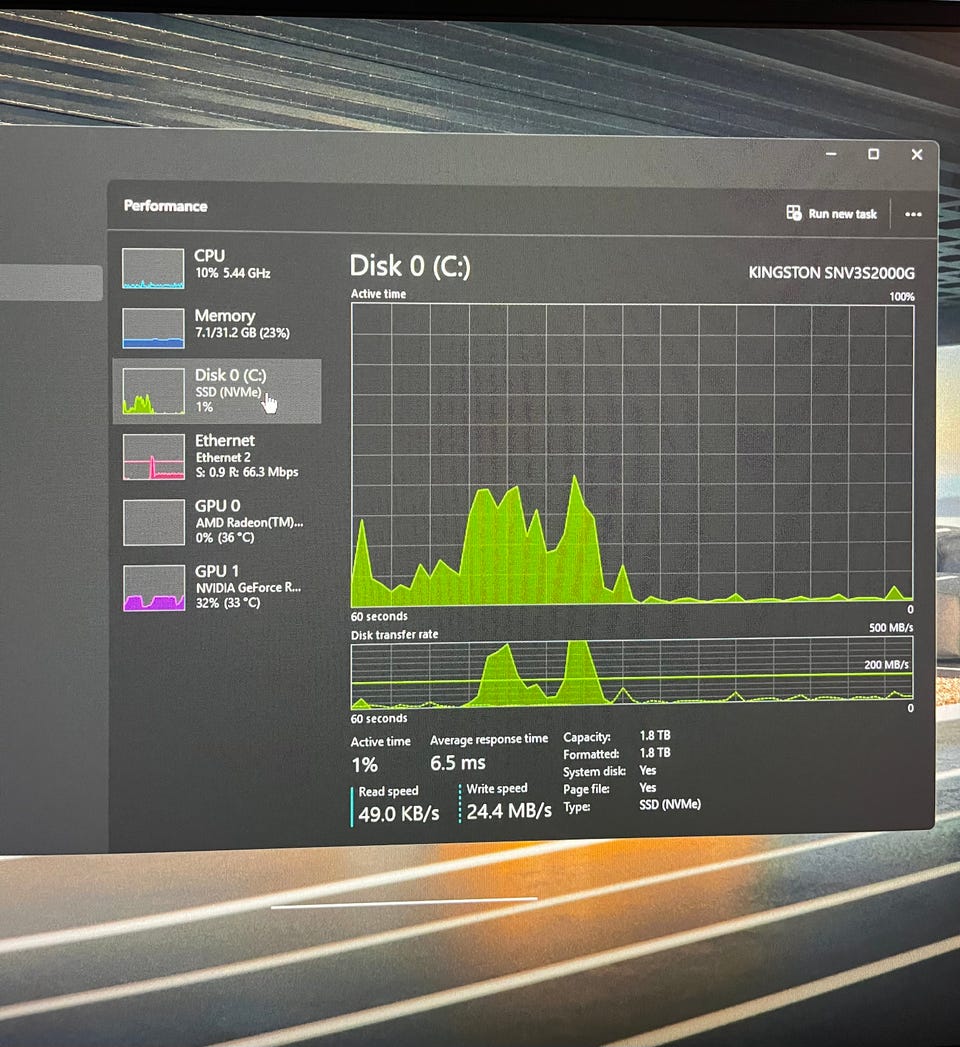Click inside the Active time graph
The height and width of the screenshot is (1047, 960).
coord(632,453)
